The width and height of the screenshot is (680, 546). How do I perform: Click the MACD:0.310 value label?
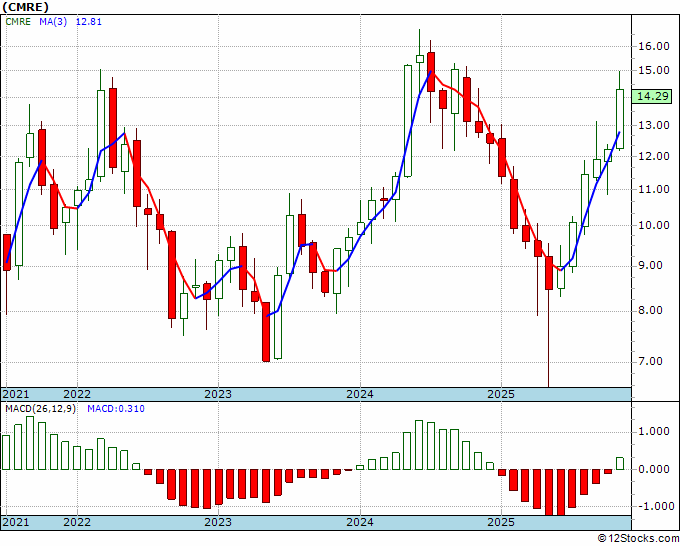(116, 409)
